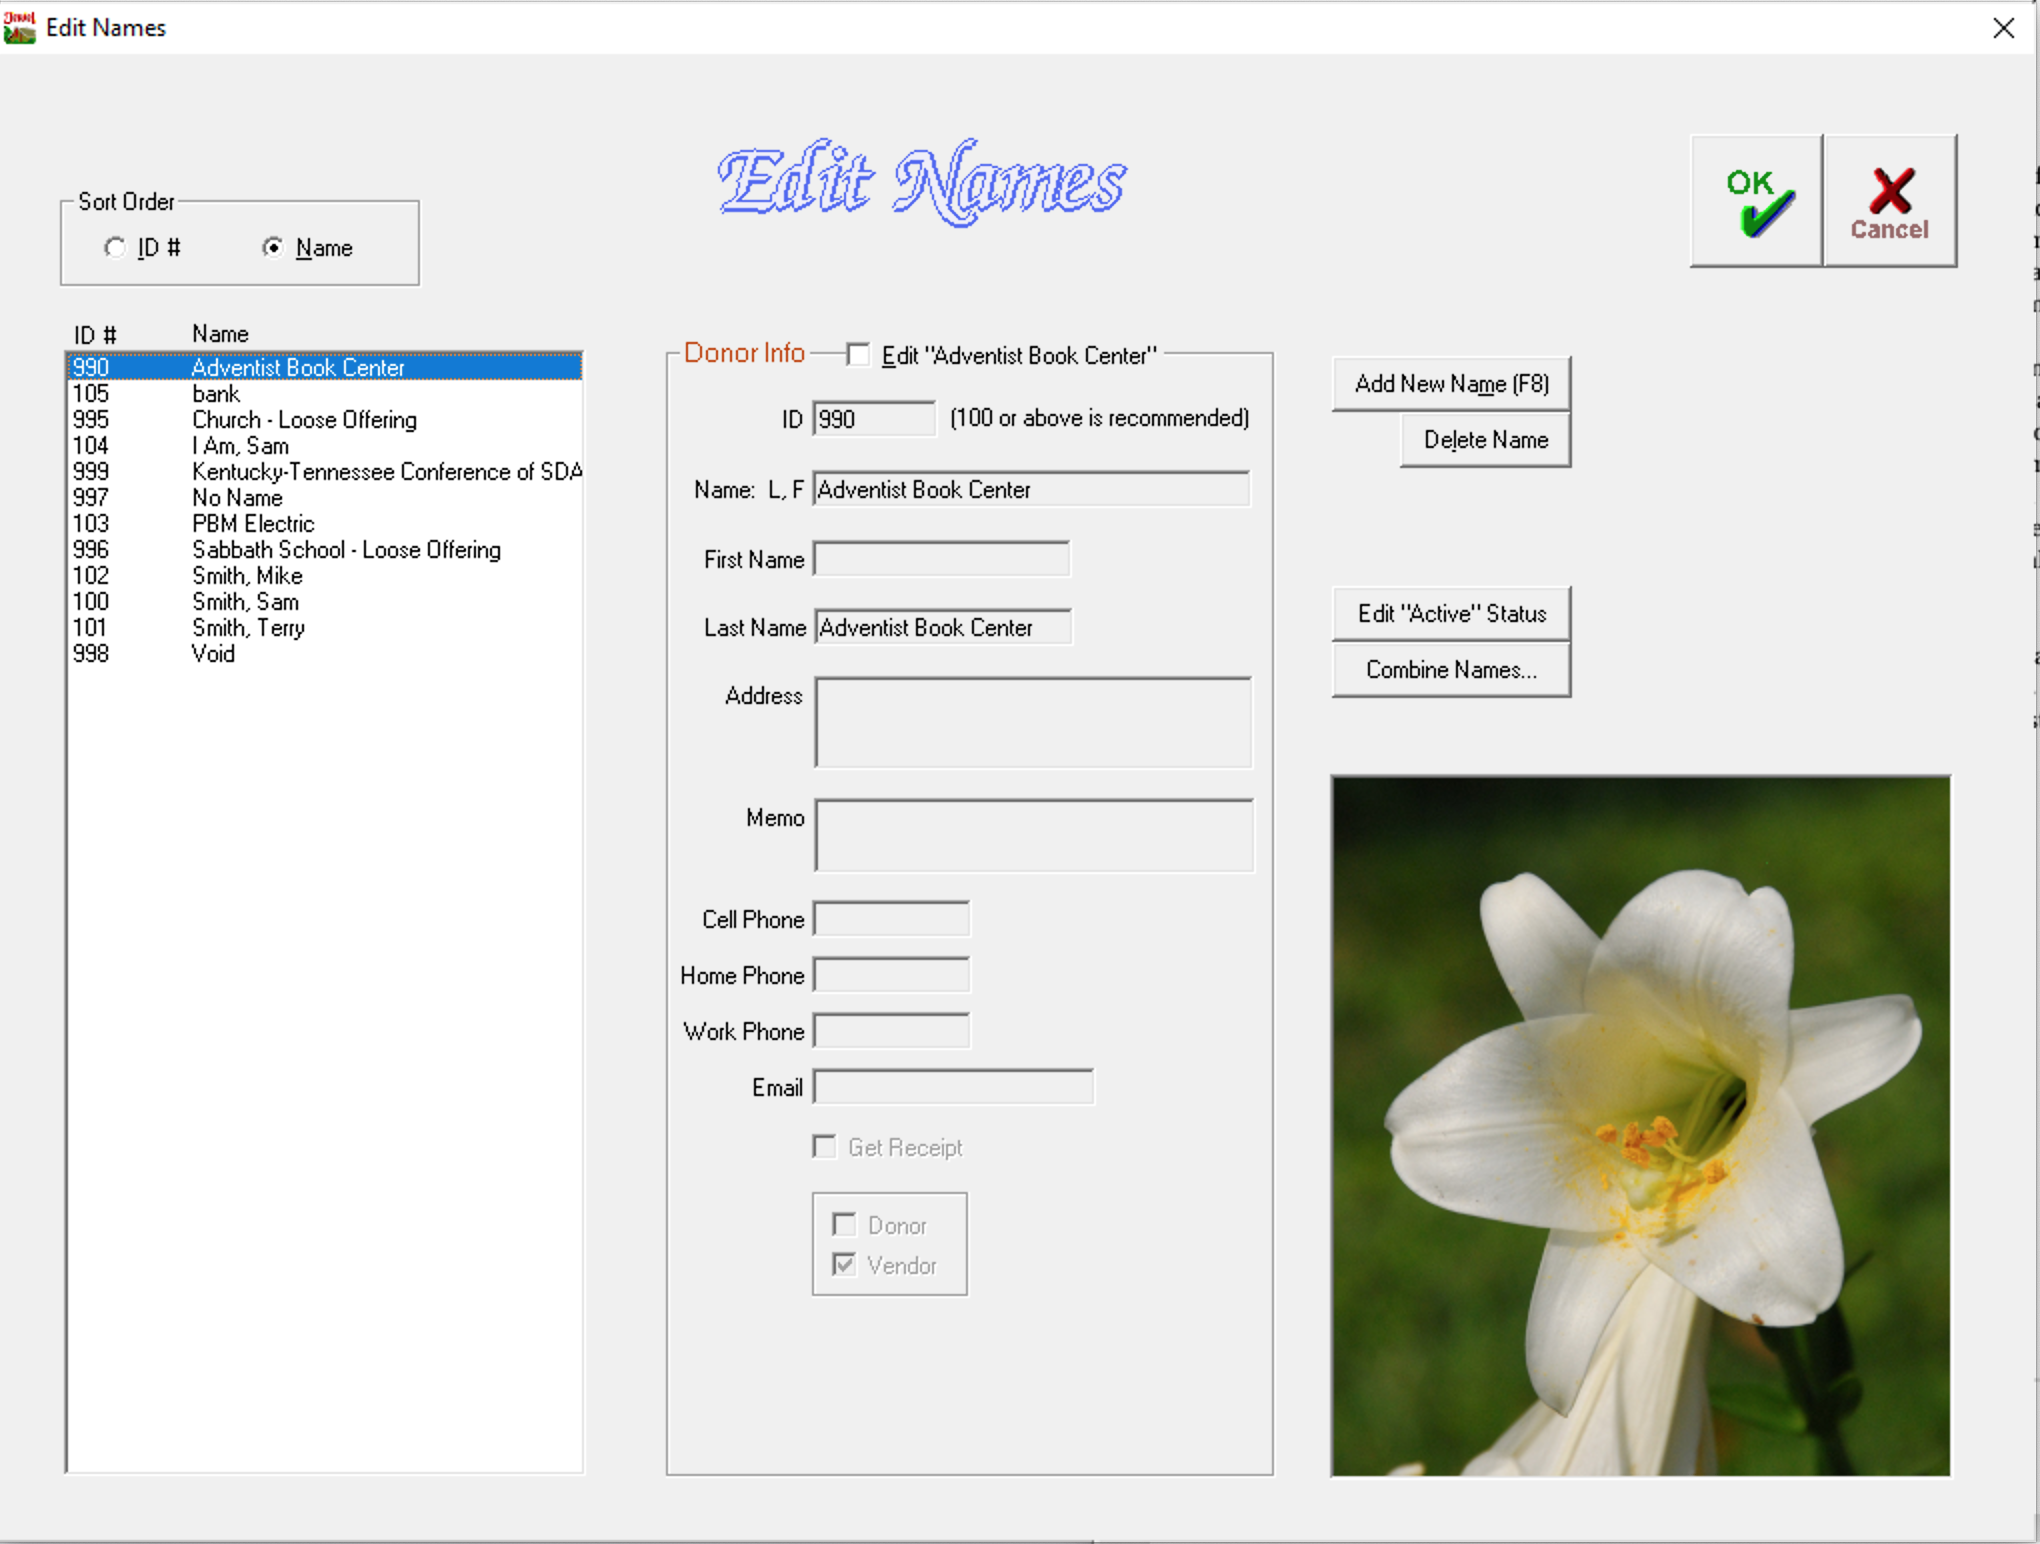2040x1544 pixels.
Task: Select PBM Electric in the names list
Action: click(253, 524)
